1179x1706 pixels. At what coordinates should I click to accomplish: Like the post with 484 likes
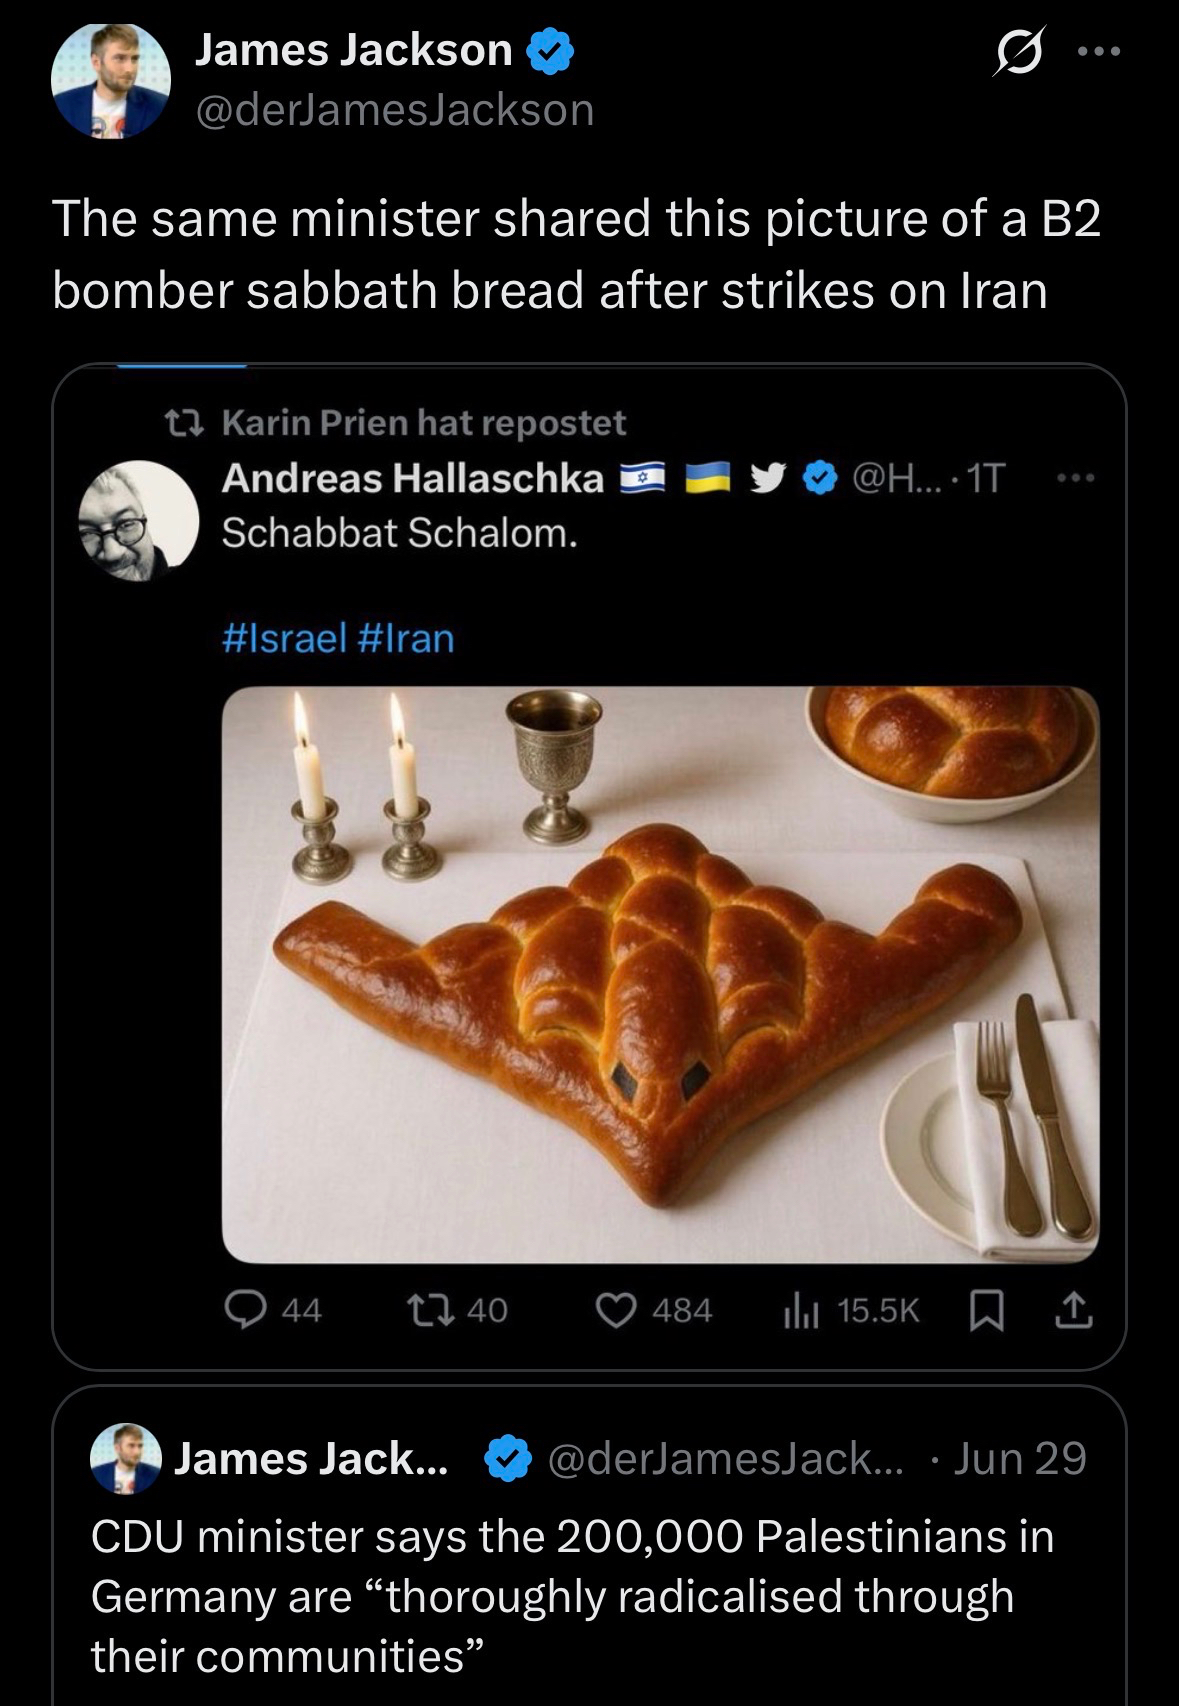click(x=616, y=1310)
